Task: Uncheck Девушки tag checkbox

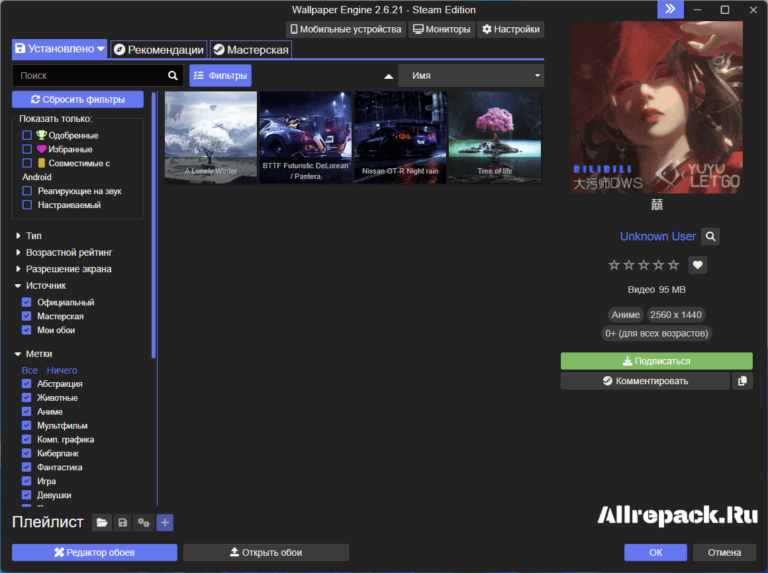Action: click(26, 495)
